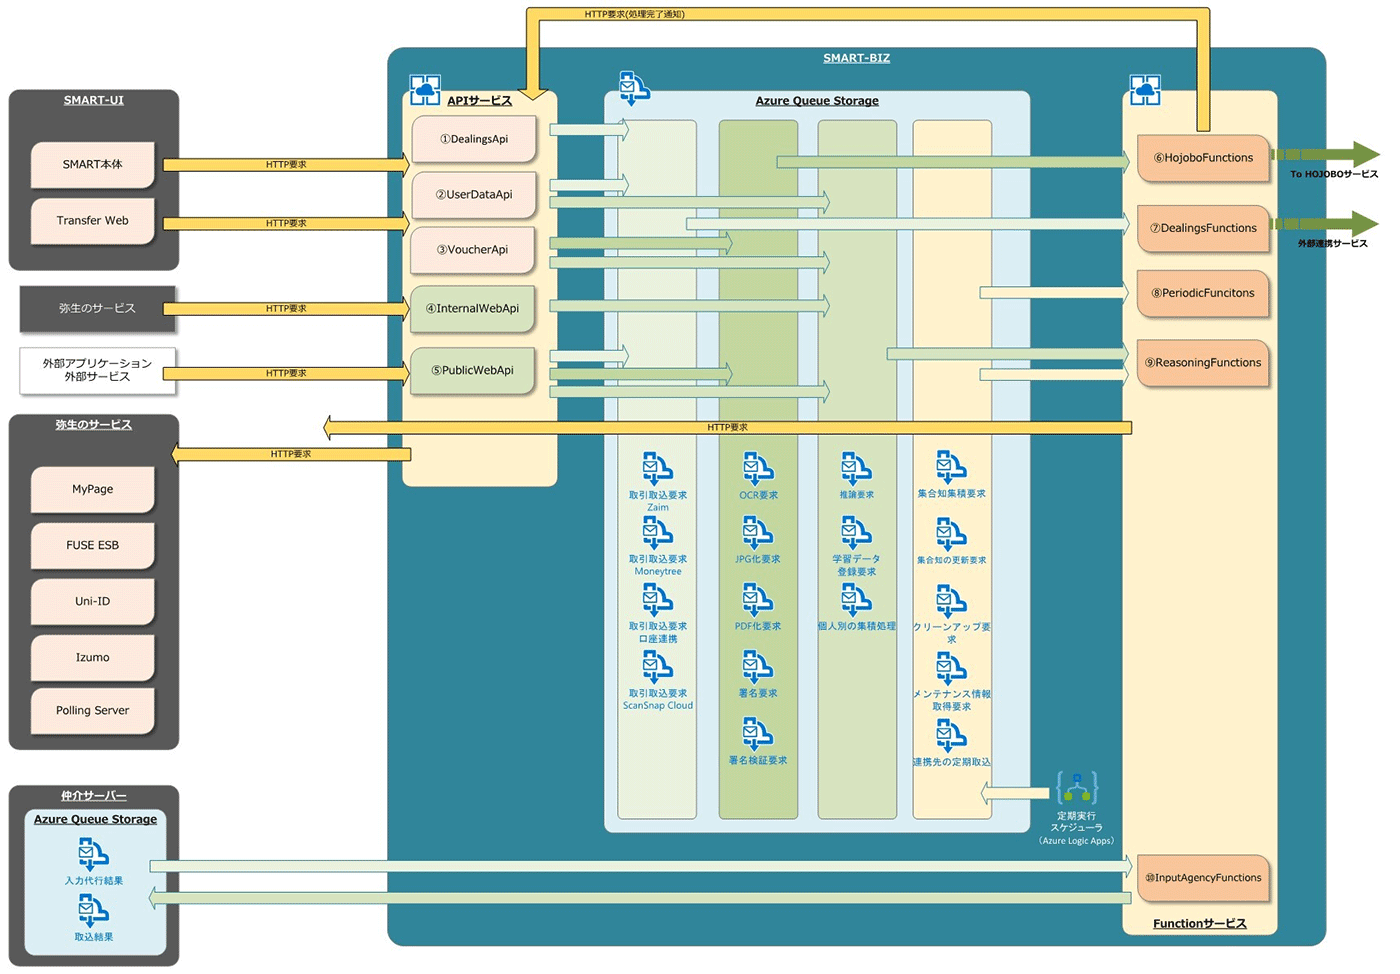
Task: Select the MyPage box
Action: [93, 490]
